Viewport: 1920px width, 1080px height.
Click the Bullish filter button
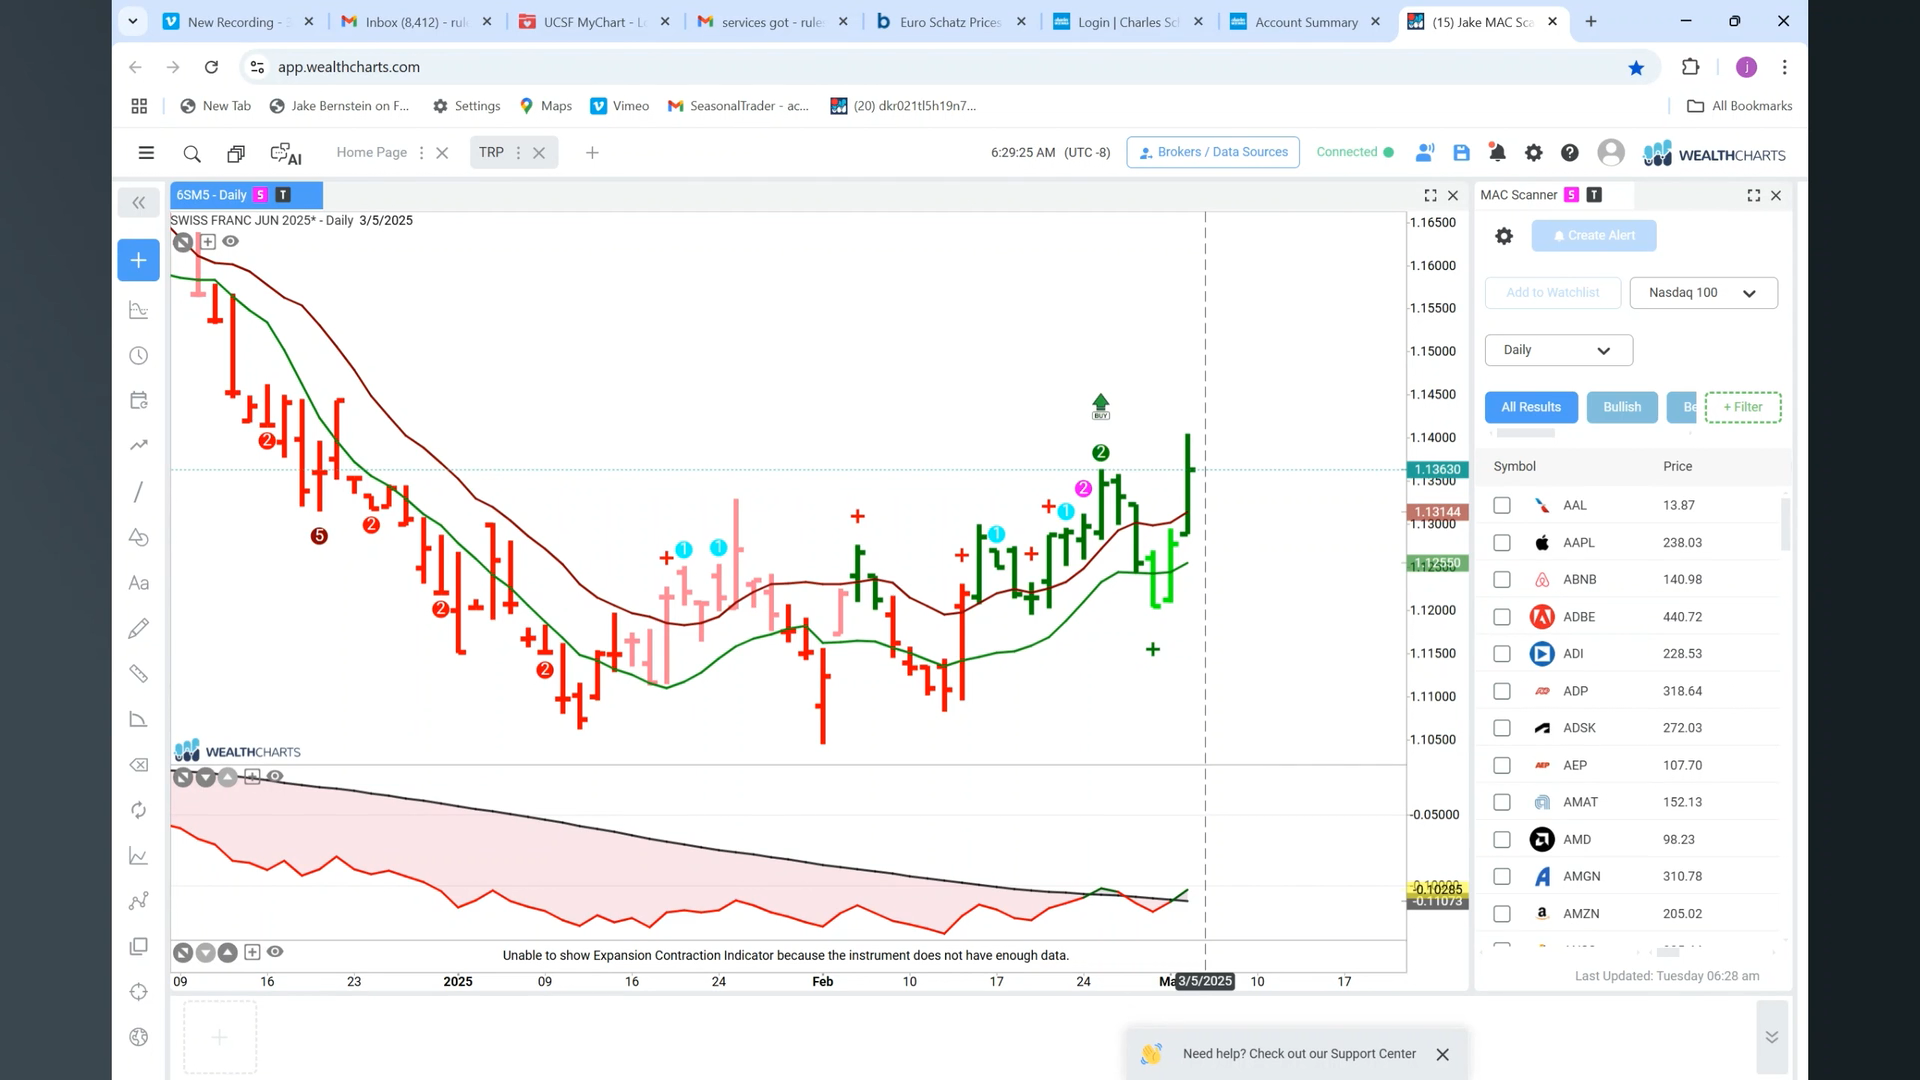click(x=1622, y=407)
